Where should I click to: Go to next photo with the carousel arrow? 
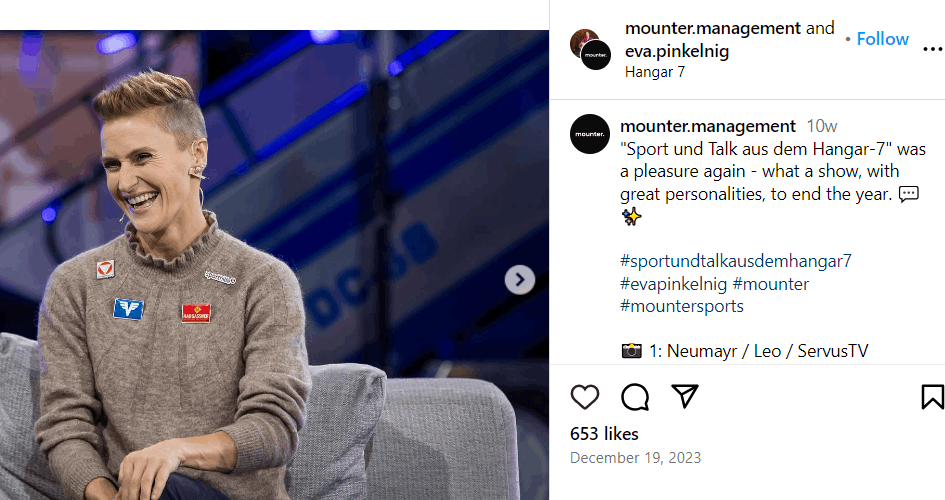point(519,280)
